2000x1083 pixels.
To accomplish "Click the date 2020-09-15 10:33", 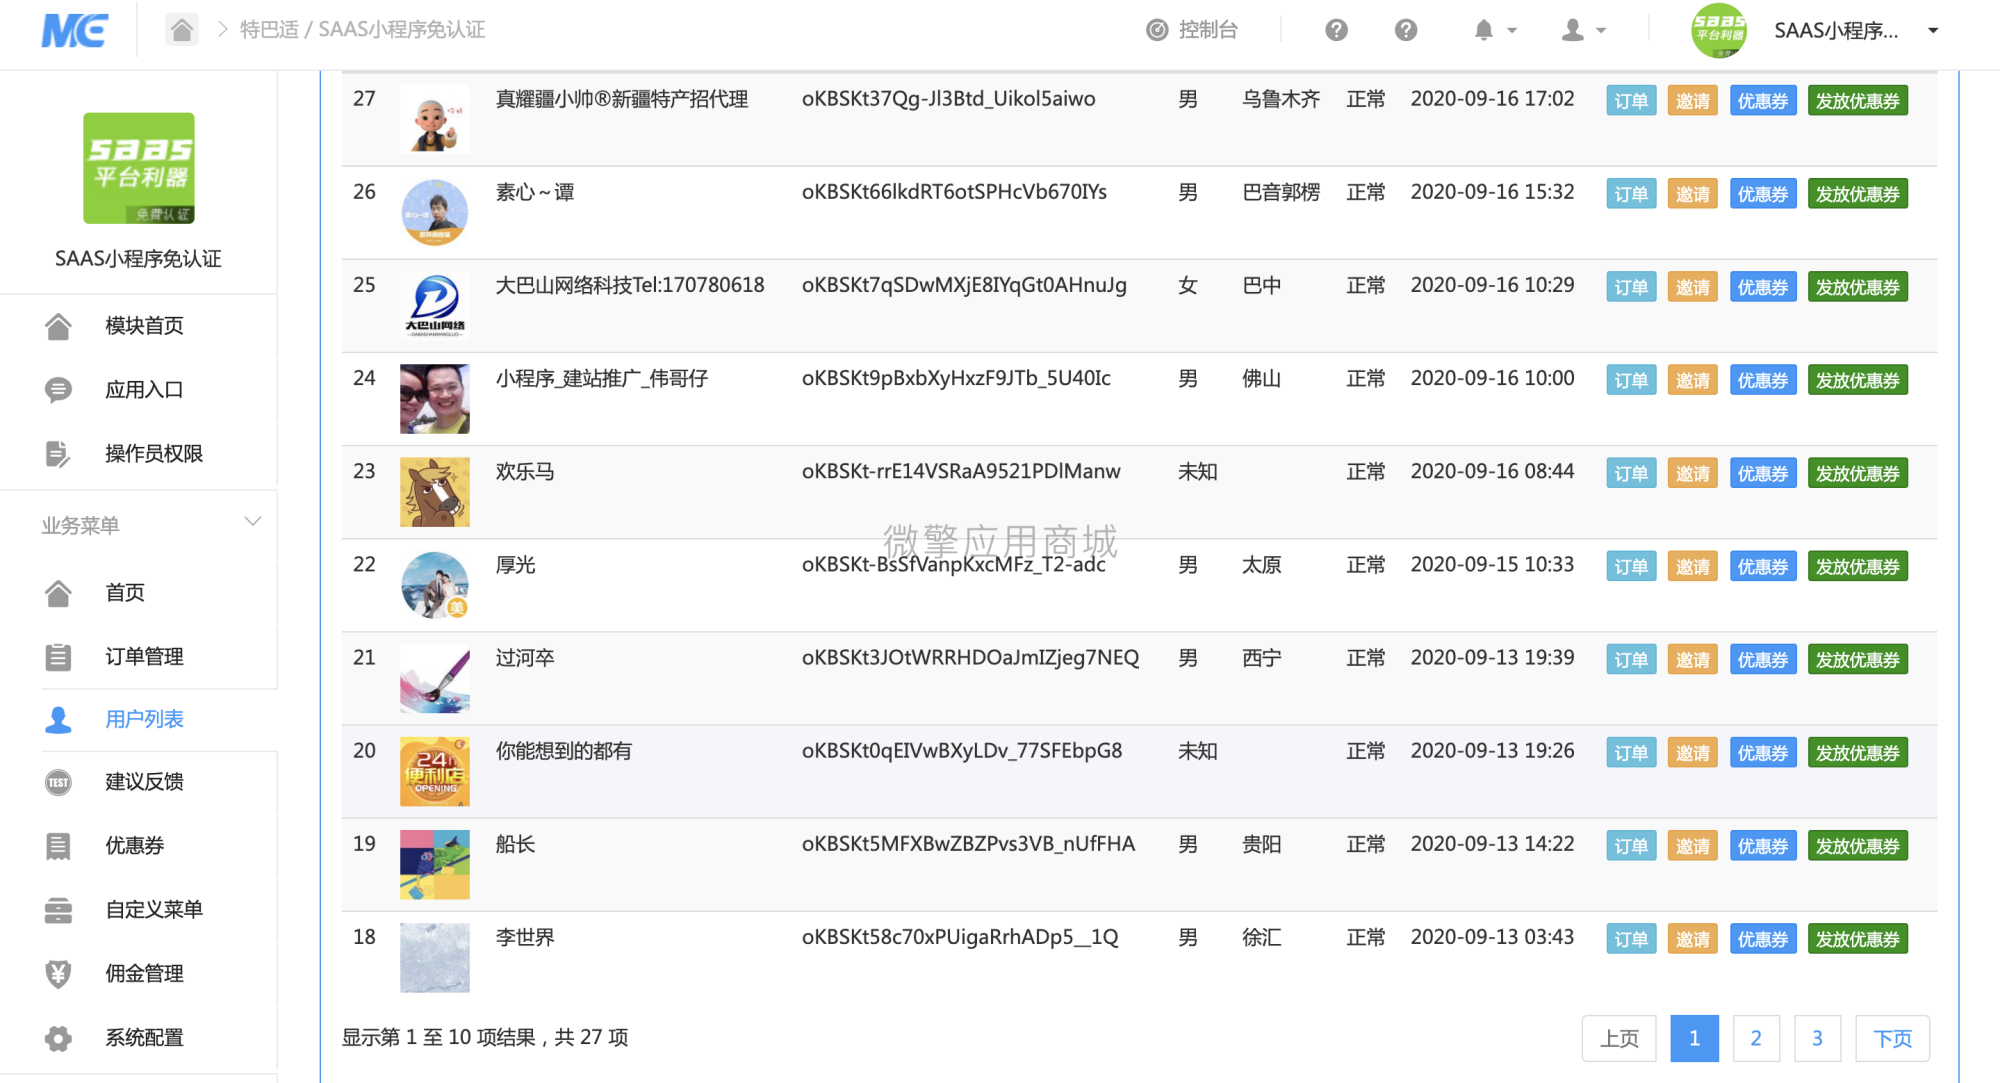I will click(x=1492, y=564).
